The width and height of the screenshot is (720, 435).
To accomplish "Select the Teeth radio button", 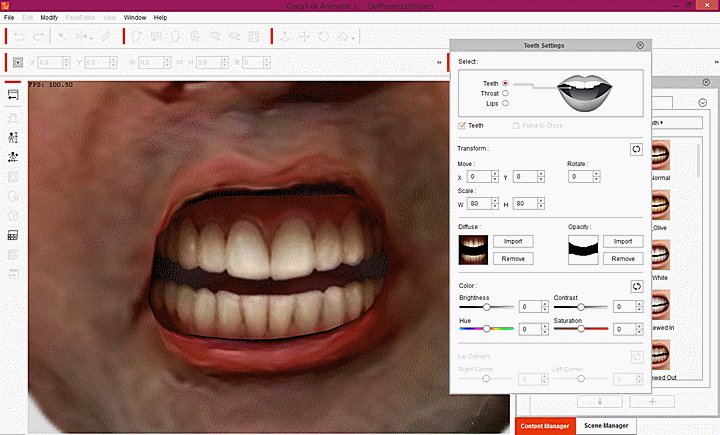I will coord(505,83).
